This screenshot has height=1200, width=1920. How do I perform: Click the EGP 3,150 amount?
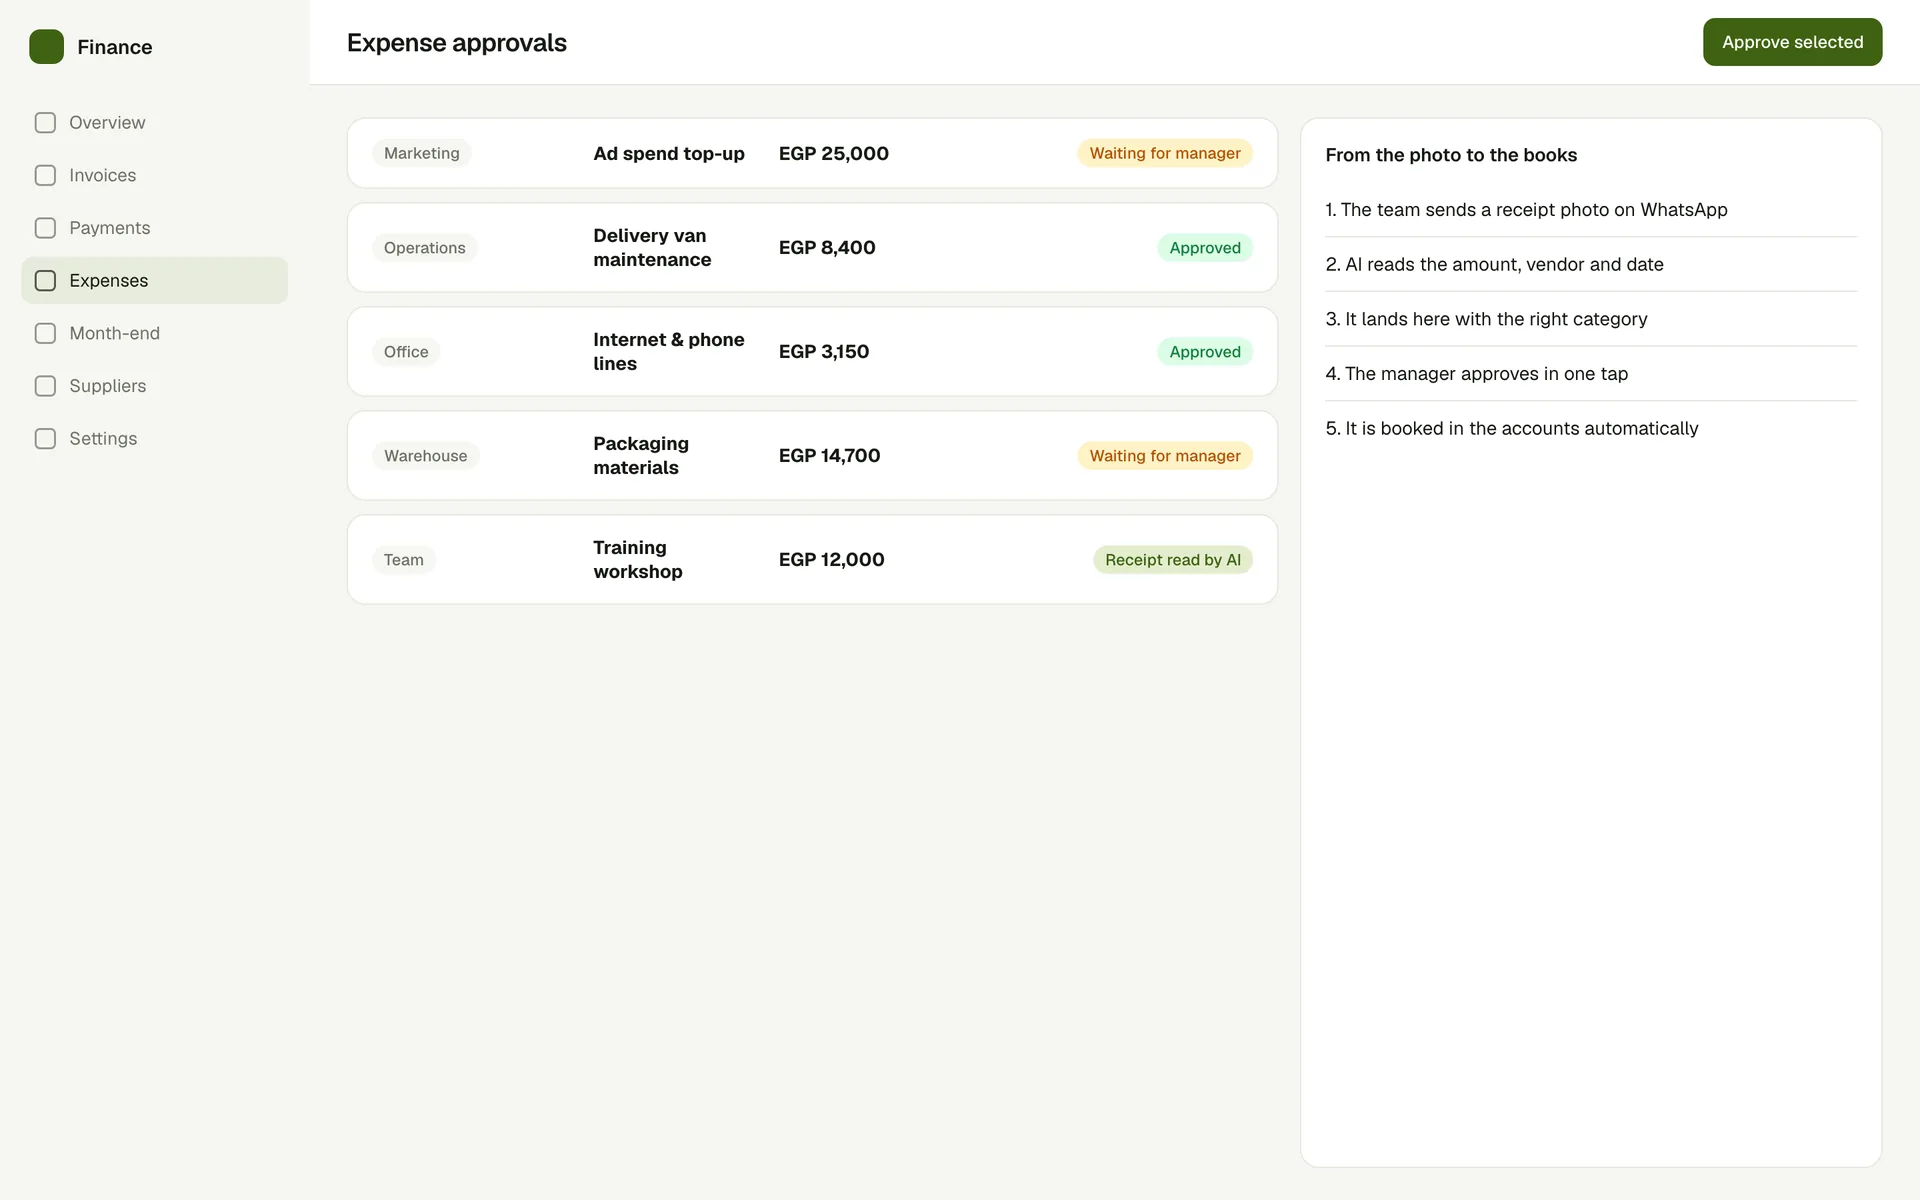(824, 352)
